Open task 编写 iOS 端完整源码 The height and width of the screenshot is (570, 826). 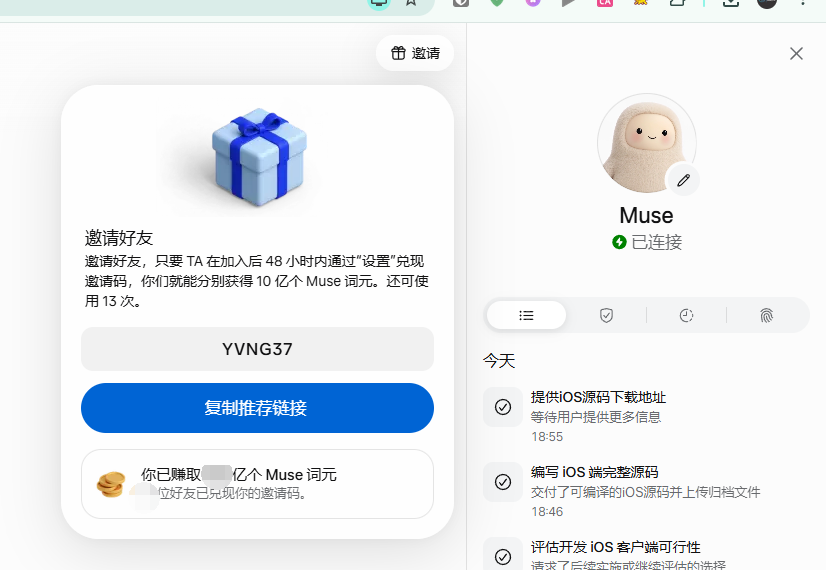tap(595, 472)
